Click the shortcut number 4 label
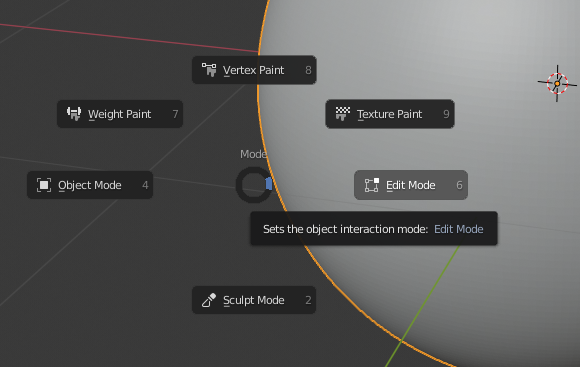Viewport: 580px width, 367px height. [x=145, y=185]
